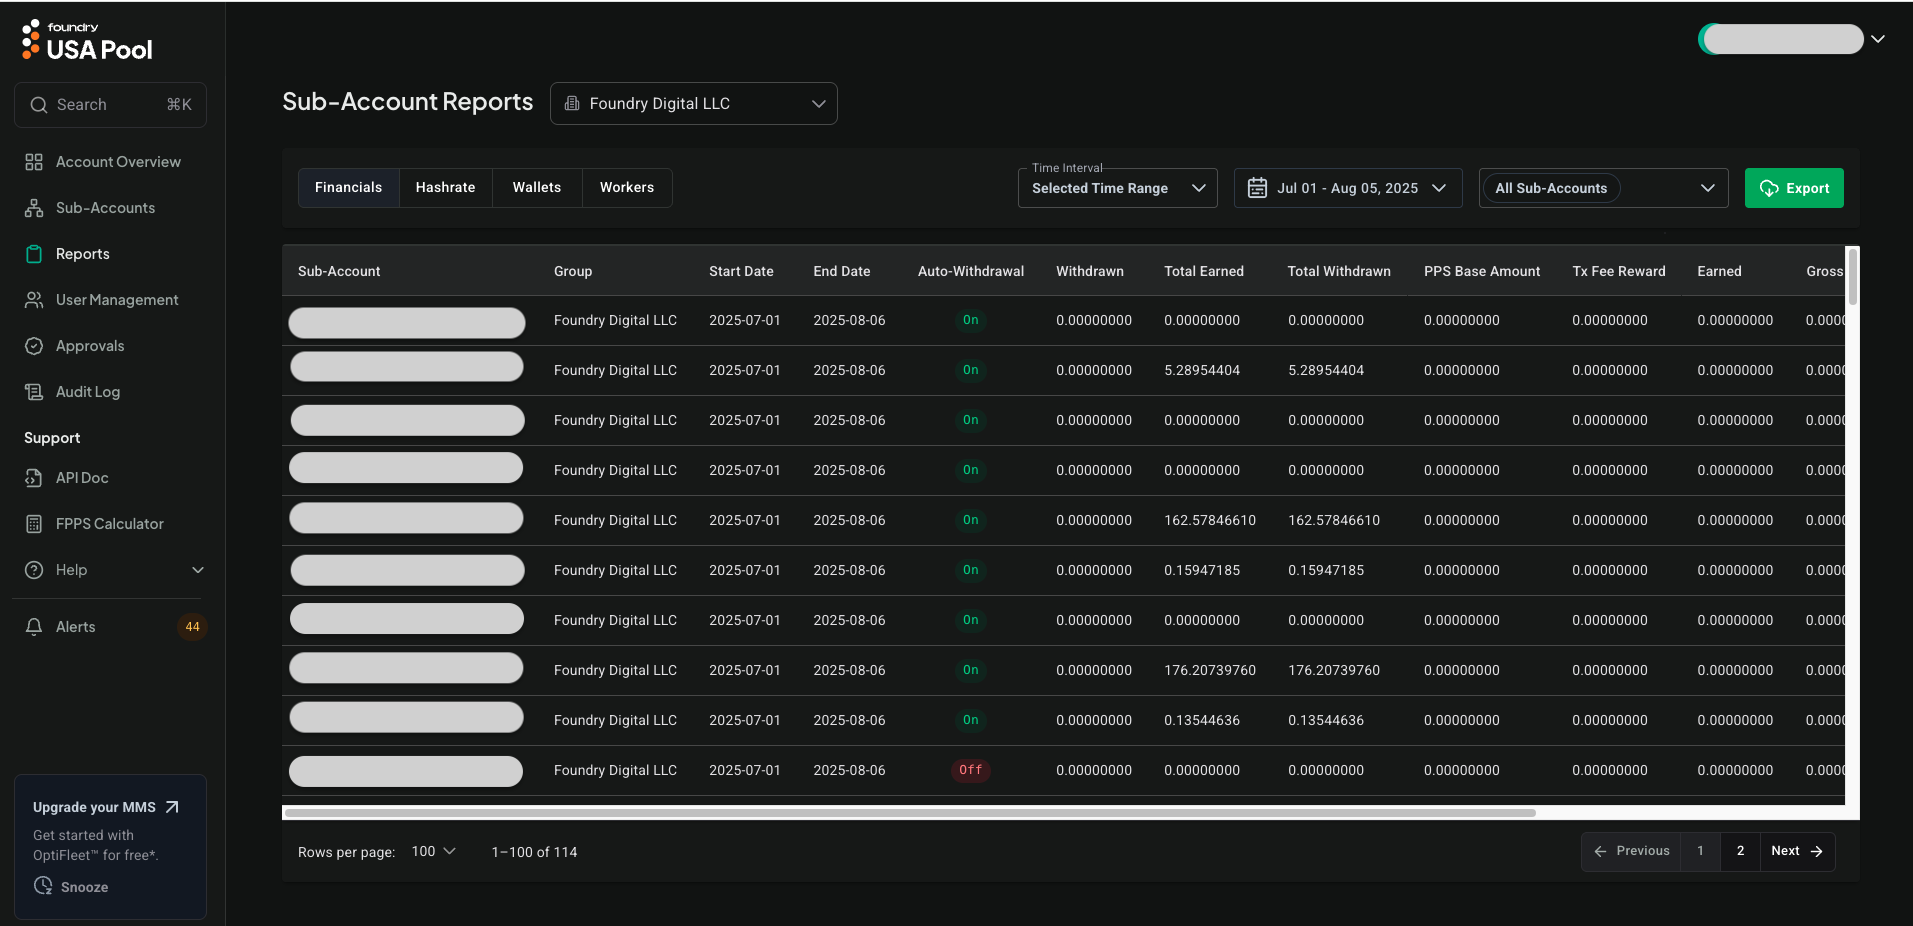
Task: Click the Off auto-withdrawal badge
Action: tap(970, 770)
